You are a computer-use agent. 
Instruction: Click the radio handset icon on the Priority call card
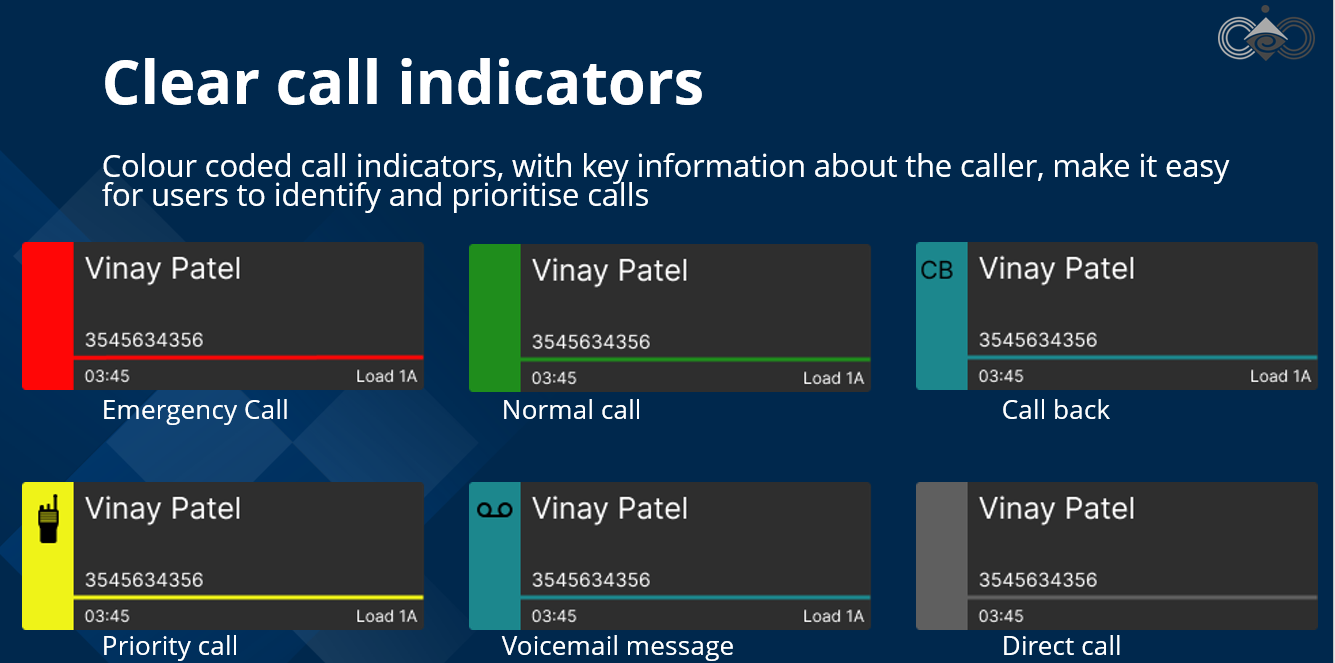pyautogui.click(x=48, y=519)
